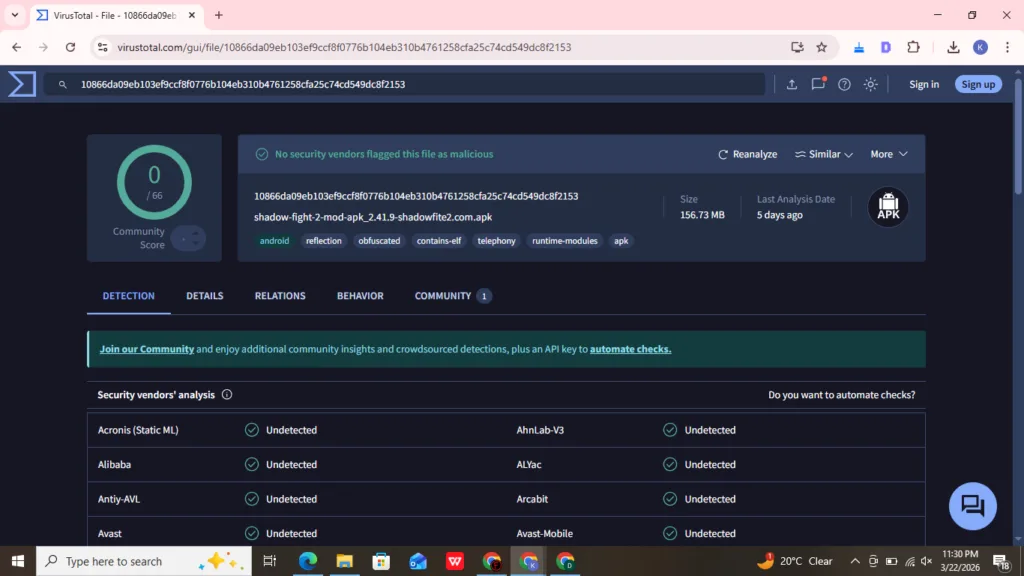The image size is (1024, 576).
Task: Click the reflection tag
Action: [323, 241]
